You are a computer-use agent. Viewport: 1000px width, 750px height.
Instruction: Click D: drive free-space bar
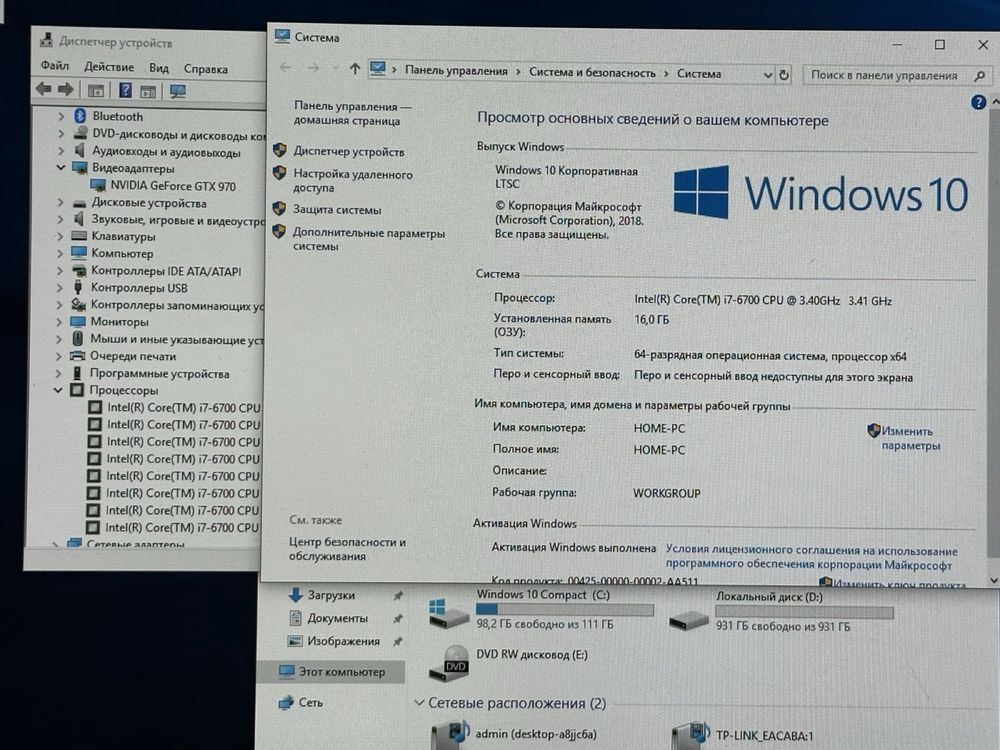(x=804, y=612)
